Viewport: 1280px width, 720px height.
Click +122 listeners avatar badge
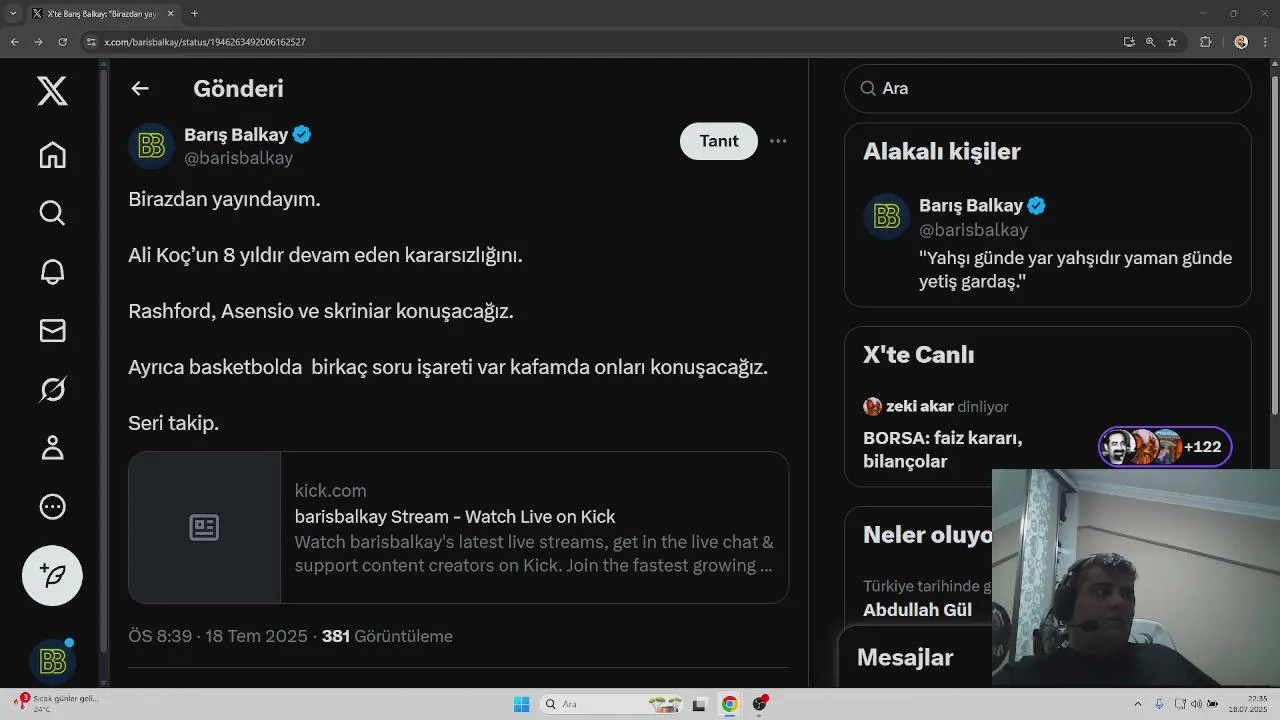point(1165,447)
